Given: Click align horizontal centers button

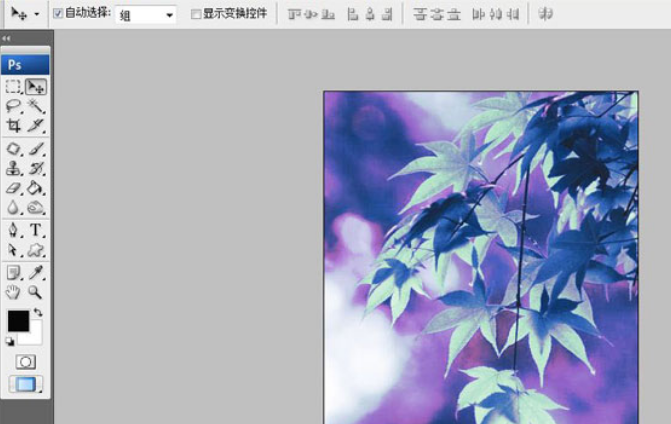Looking at the screenshot, I should pyautogui.click(x=370, y=15).
